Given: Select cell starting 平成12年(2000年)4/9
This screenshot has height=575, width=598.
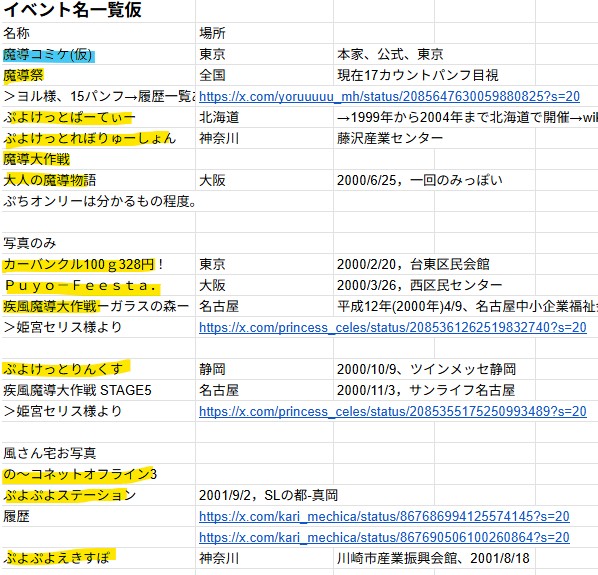Looking at the screenshot, I should (x=467, y=307).
